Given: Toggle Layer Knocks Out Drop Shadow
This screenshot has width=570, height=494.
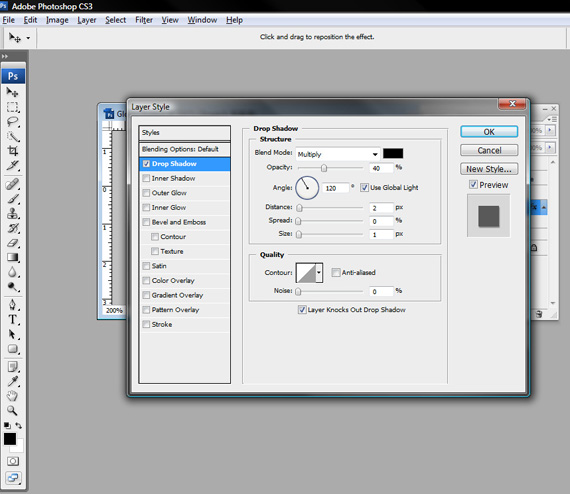Looking at the screenshot, I should [x=302, y=310].
